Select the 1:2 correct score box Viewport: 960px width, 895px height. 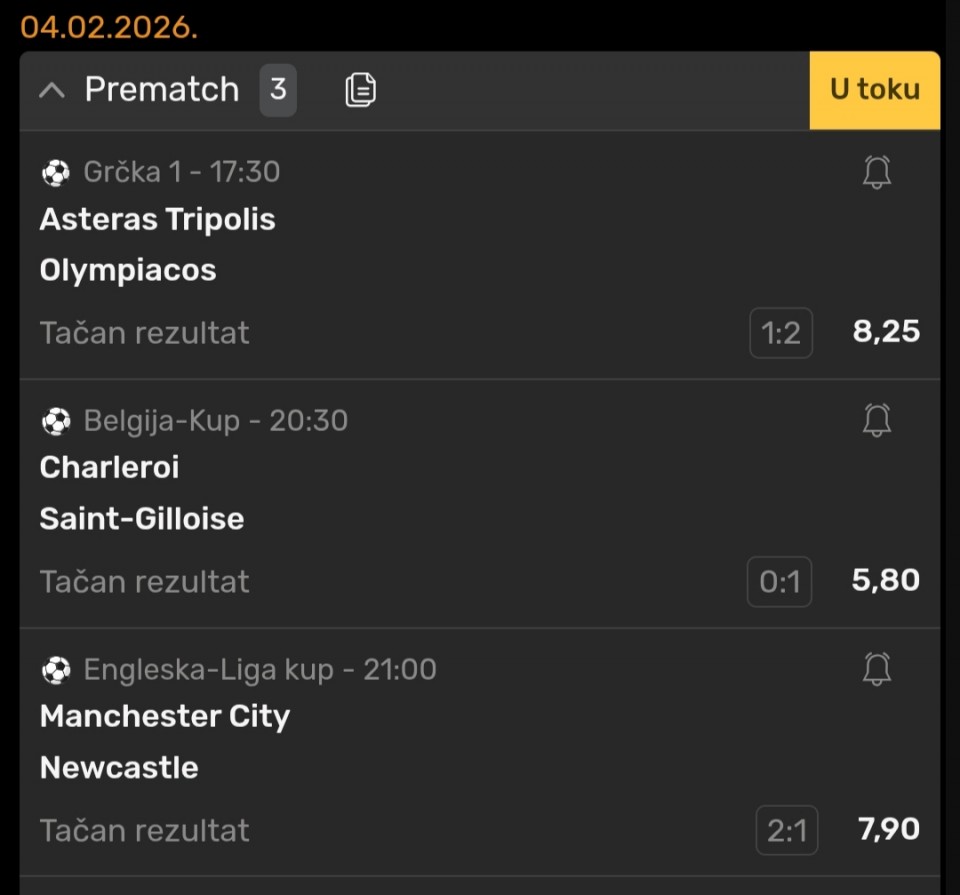(781, 333)
